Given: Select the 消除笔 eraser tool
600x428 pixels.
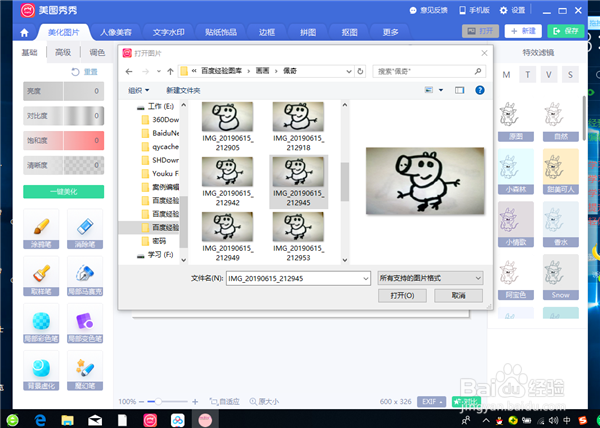Looking at the screenshot, I should tap(85, 229).
